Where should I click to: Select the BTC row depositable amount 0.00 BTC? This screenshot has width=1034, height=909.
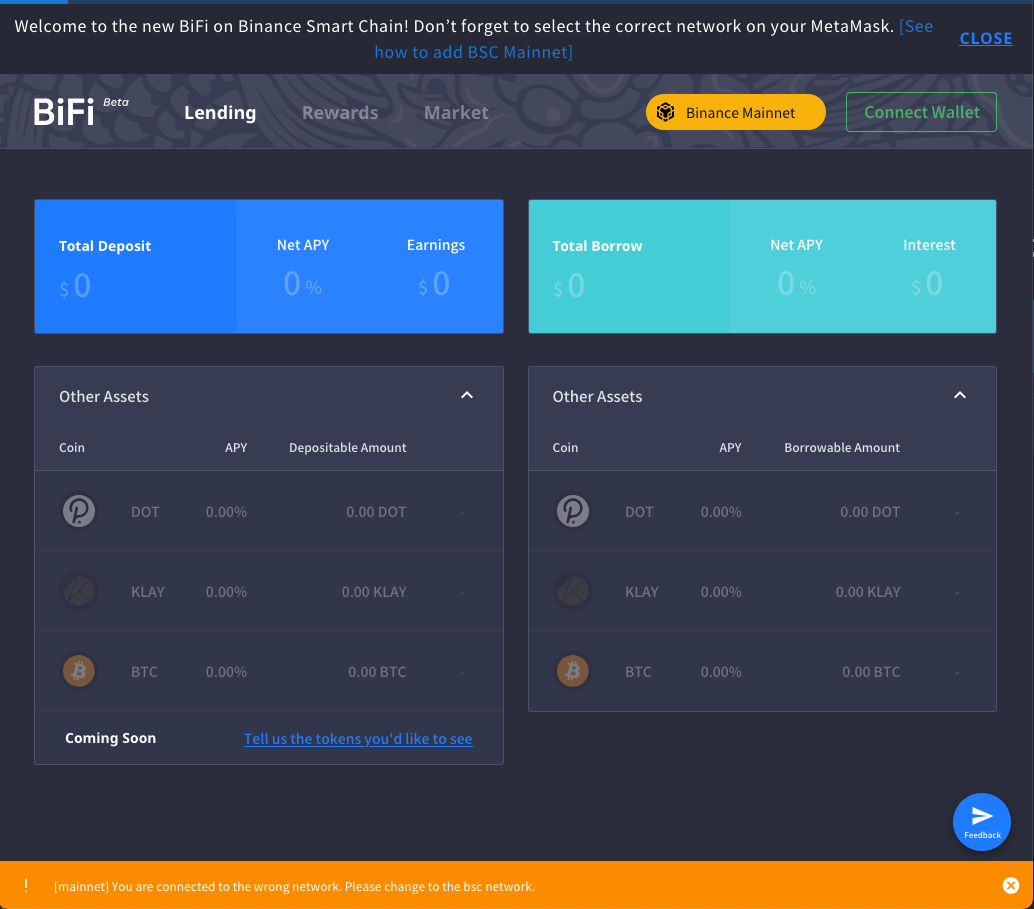377,672
